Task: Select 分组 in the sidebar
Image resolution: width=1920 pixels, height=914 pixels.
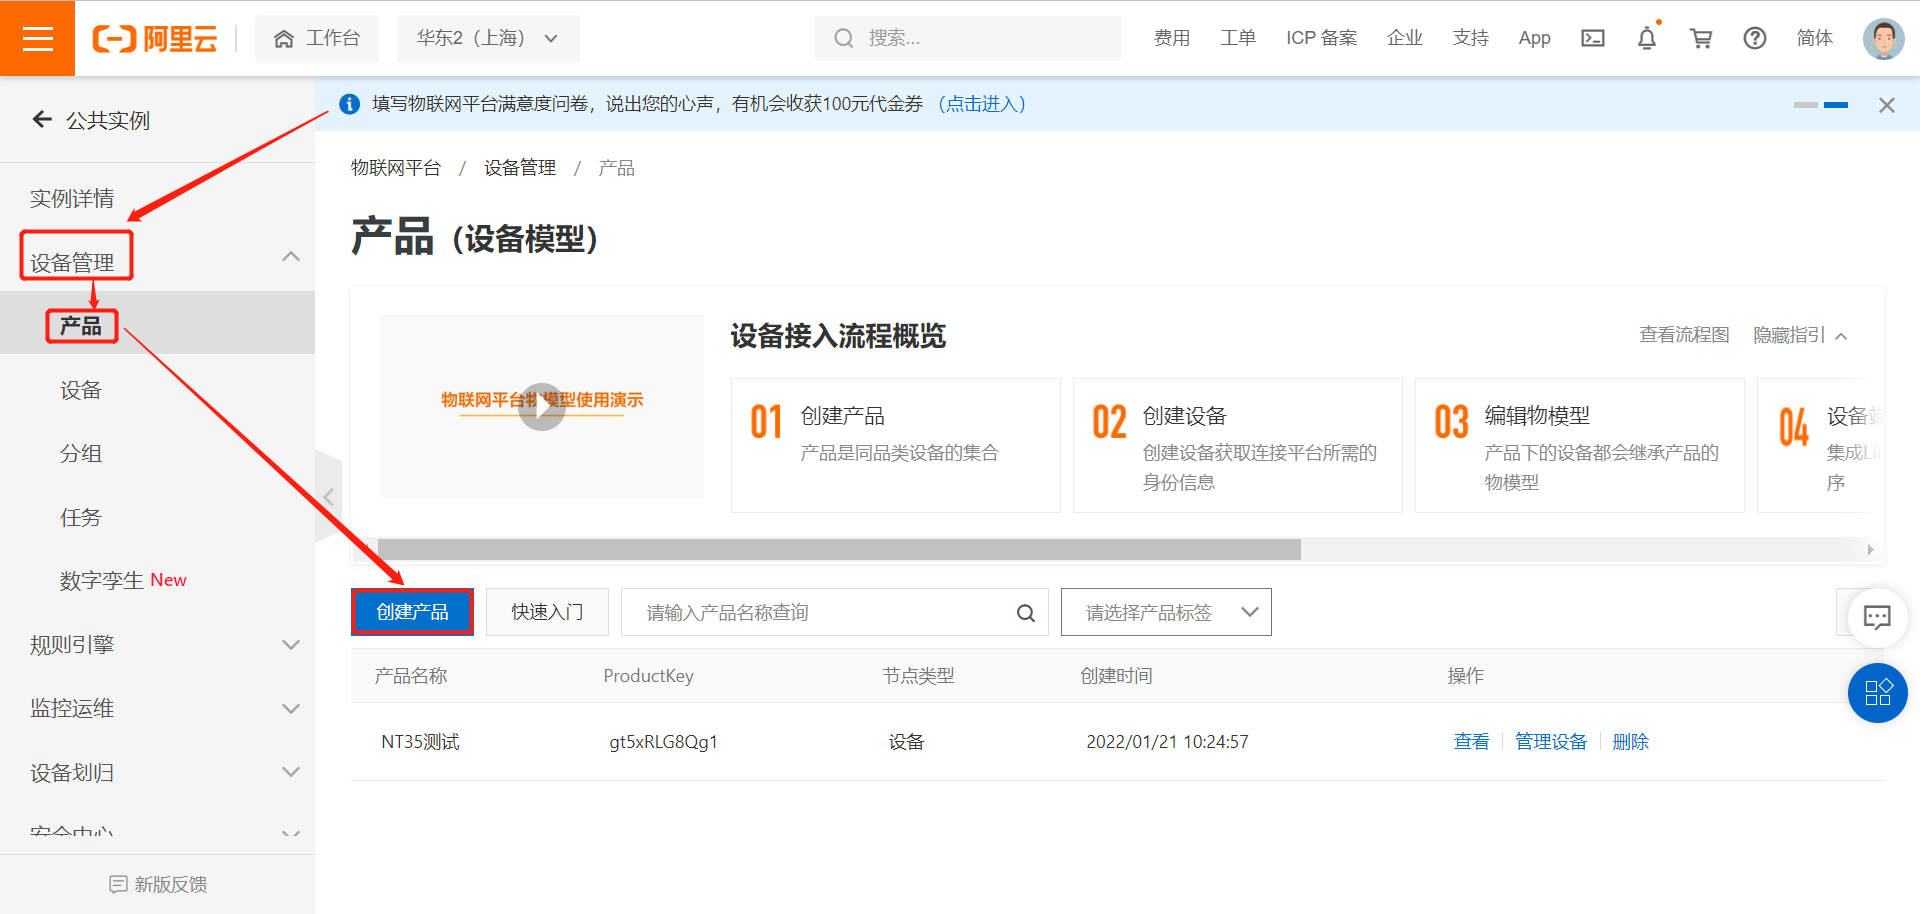Action: click(81, 453)
